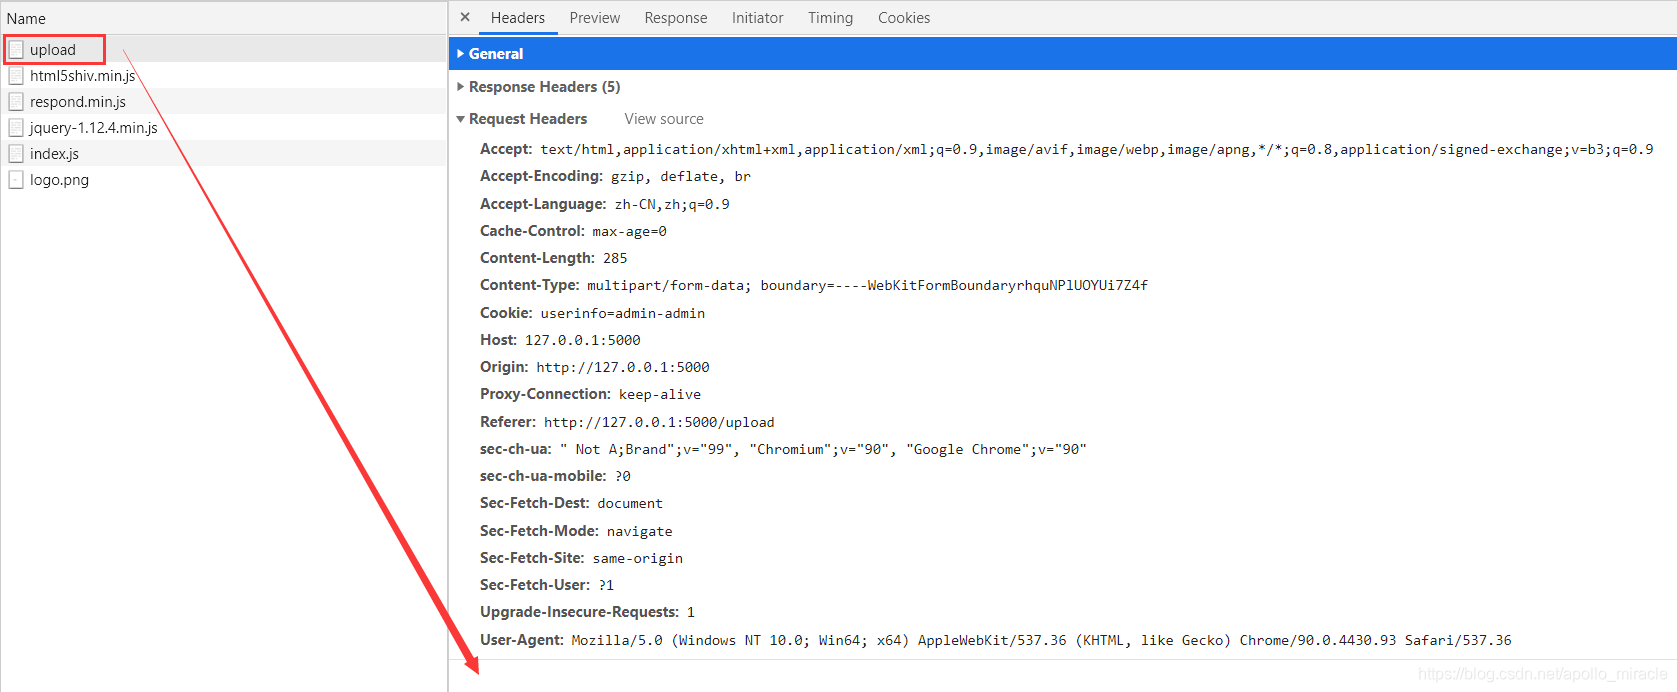
Task: Click the logo.png file icon
Action: tap(16, 180)
